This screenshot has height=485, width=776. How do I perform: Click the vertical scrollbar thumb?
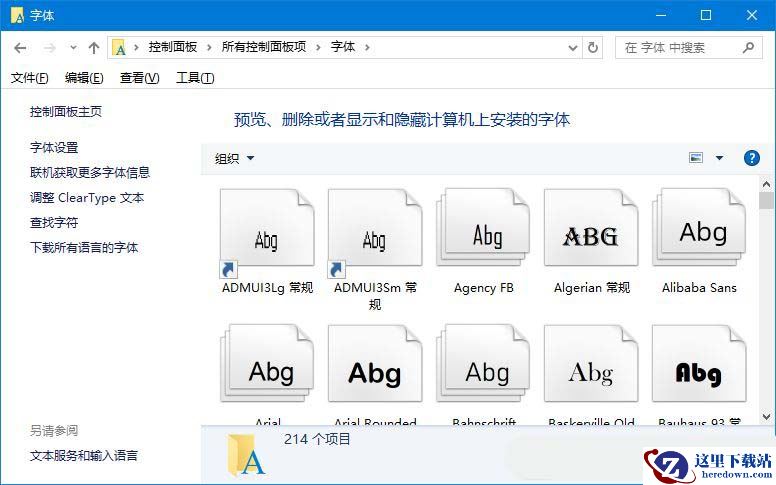point(767,201)
